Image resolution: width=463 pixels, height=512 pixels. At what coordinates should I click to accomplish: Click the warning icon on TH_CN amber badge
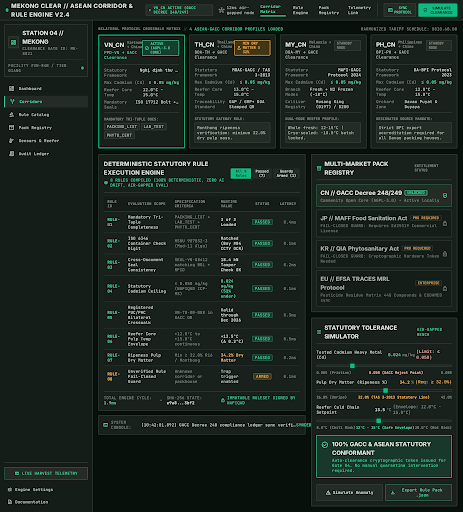[239, 48]
